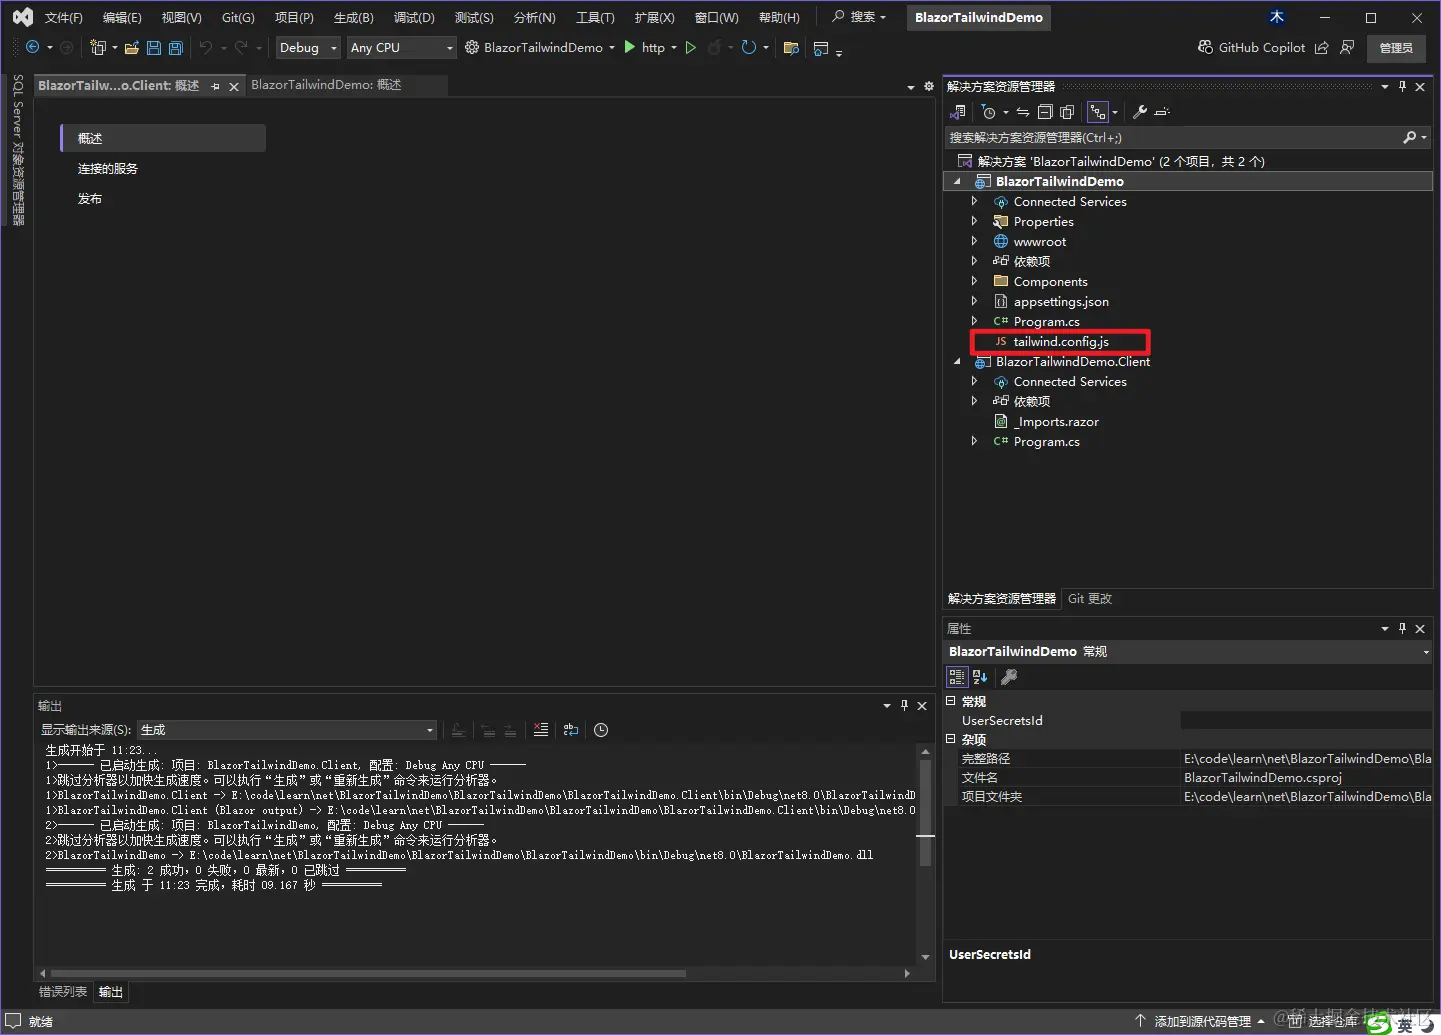Image resolution: width=1441 pixels, height=1035 pixels.
Task: Click the Solution Explorer search box
Action: pyautogui.click(x=1172, y=137)
